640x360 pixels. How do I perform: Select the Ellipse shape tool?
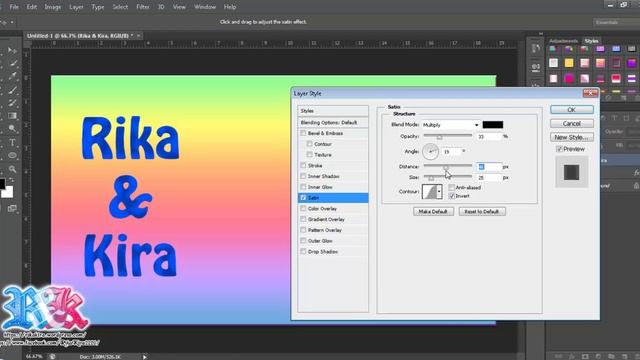click(12, 156)
